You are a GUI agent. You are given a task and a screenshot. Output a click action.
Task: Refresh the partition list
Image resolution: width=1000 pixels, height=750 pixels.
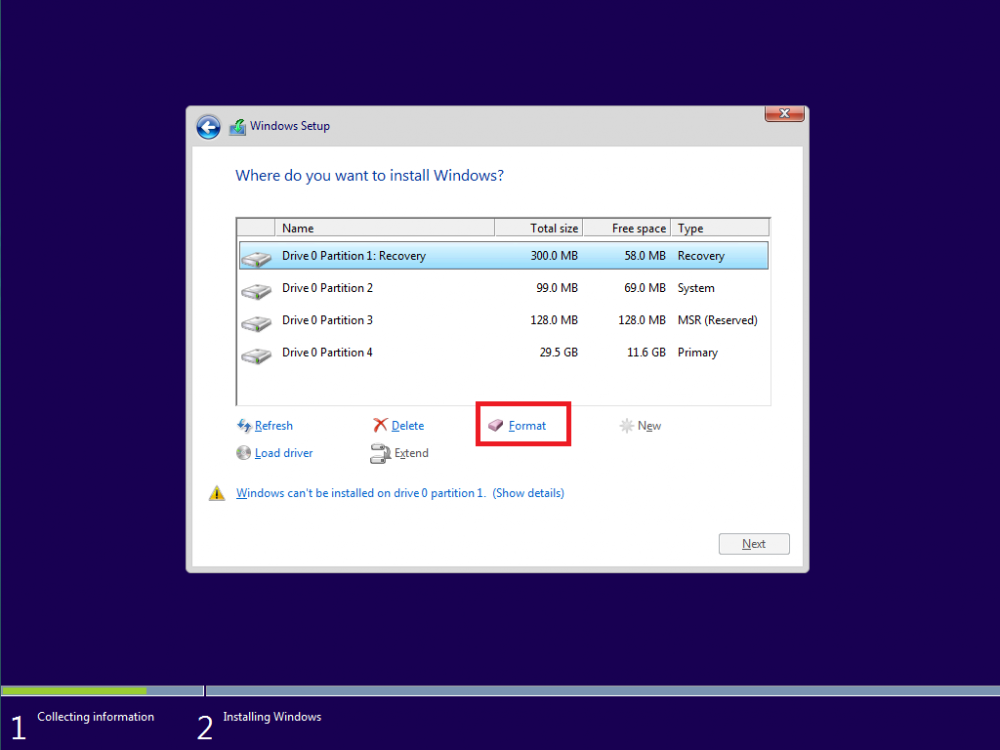(x=274, y=425)
